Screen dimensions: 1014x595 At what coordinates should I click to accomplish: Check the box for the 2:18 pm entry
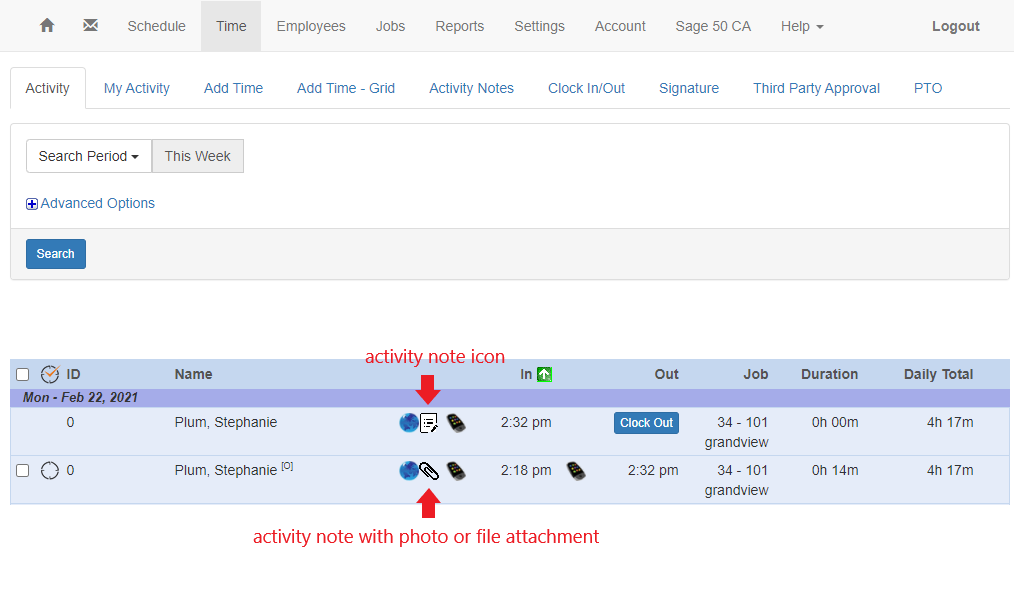[x=23, y=470]
